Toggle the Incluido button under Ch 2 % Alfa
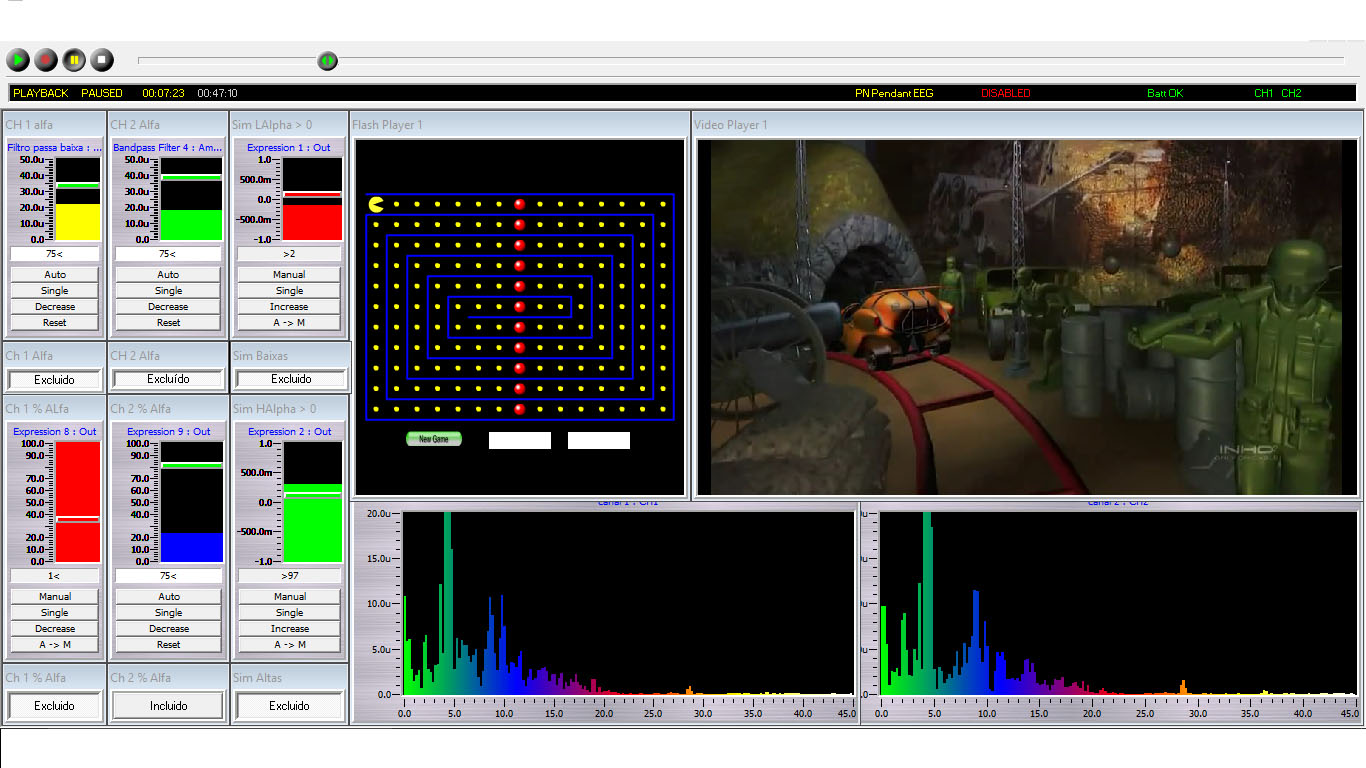 (x=168, y=705)
